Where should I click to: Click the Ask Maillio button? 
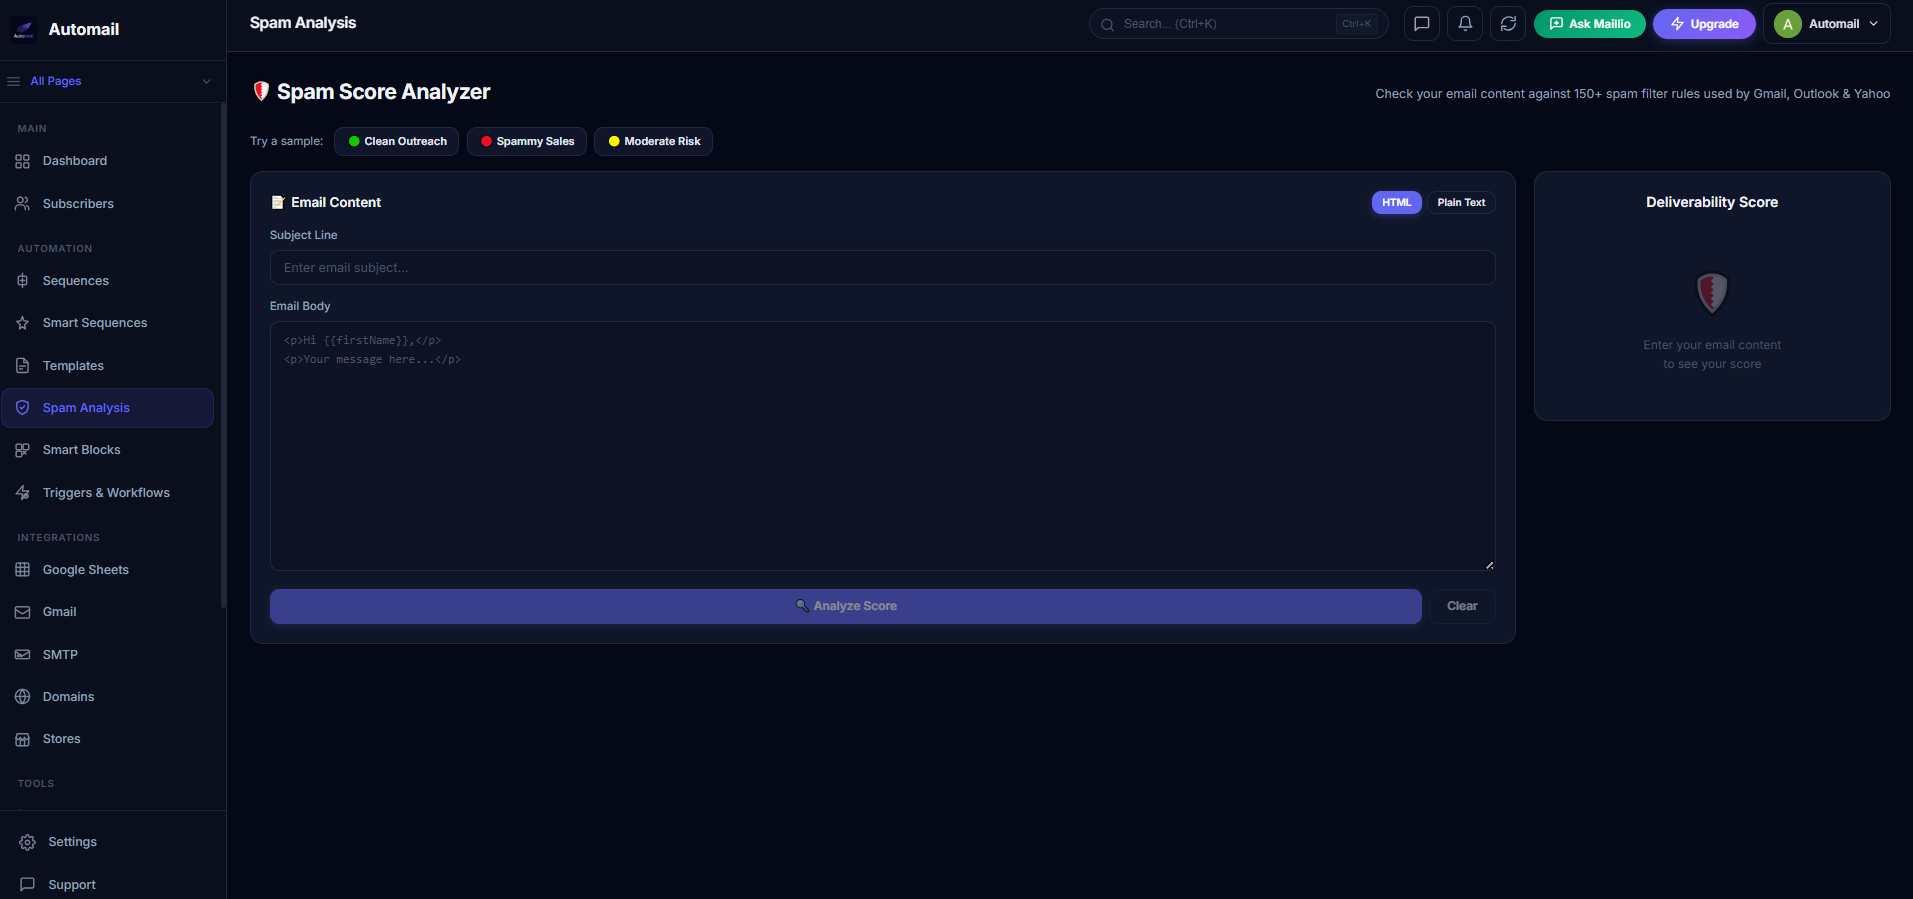(1589, 24)
